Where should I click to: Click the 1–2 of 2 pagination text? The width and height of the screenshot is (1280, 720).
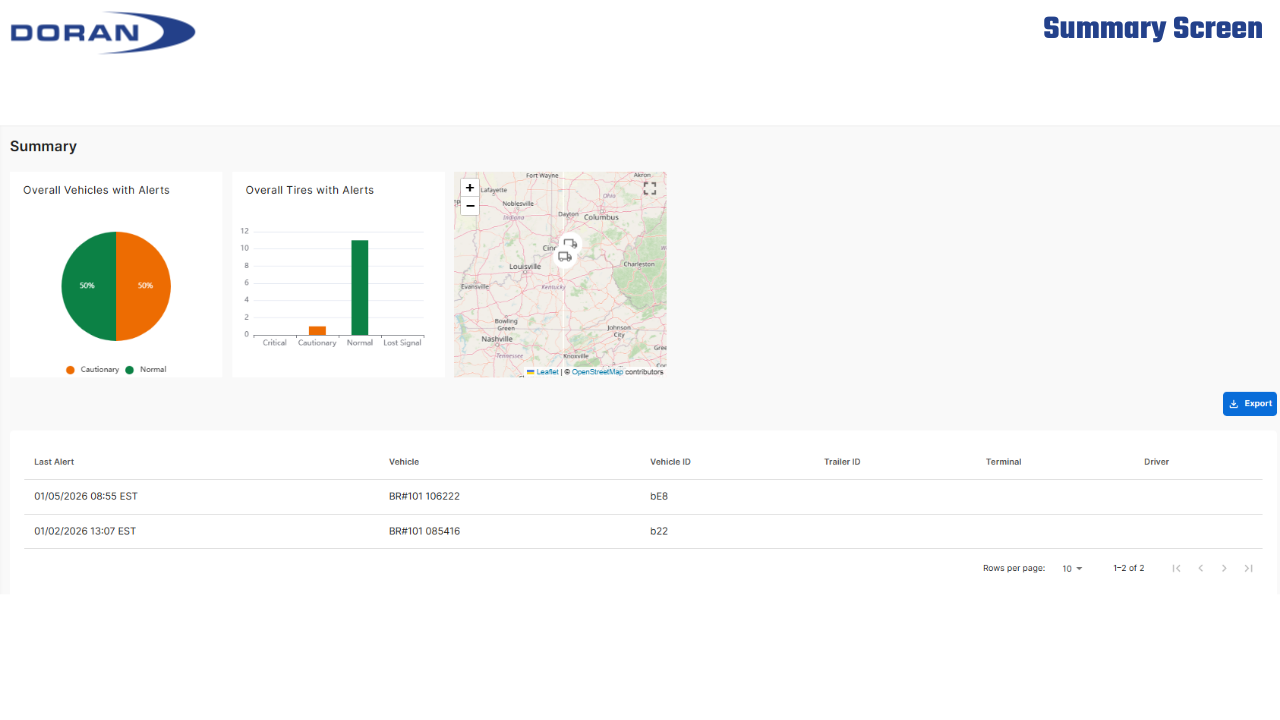click(x=1129, y=568)
